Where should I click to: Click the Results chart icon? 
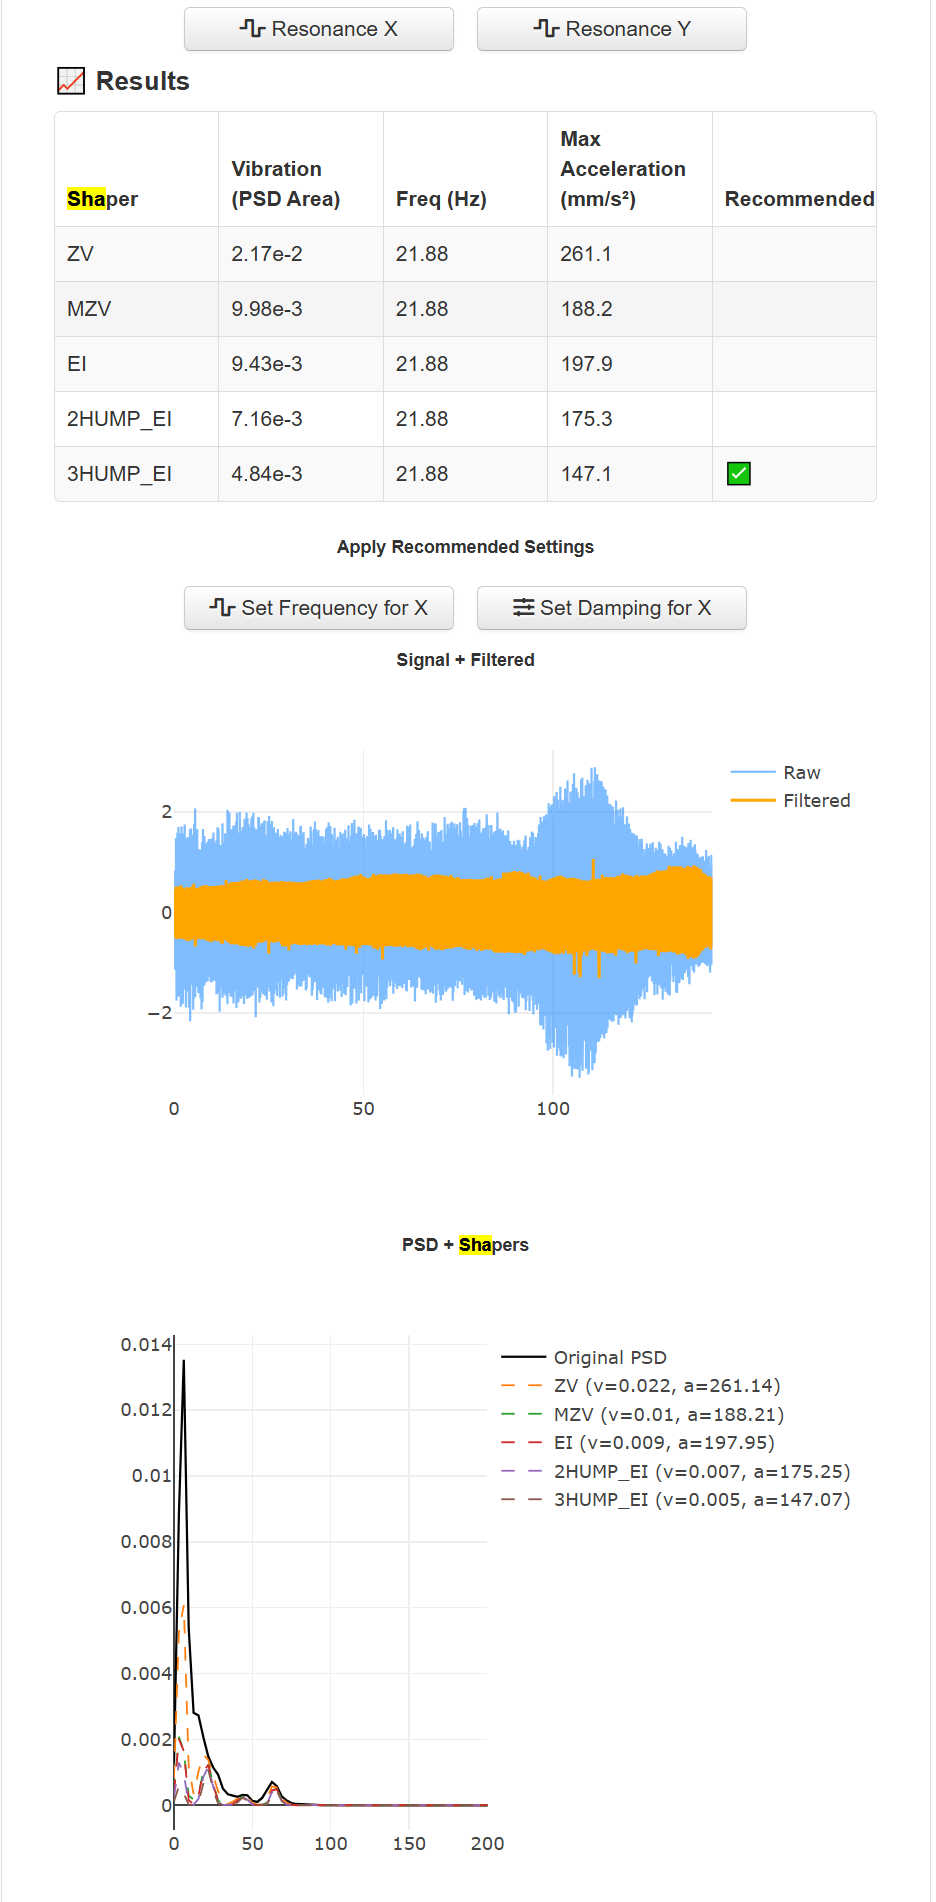click(71, 81)
